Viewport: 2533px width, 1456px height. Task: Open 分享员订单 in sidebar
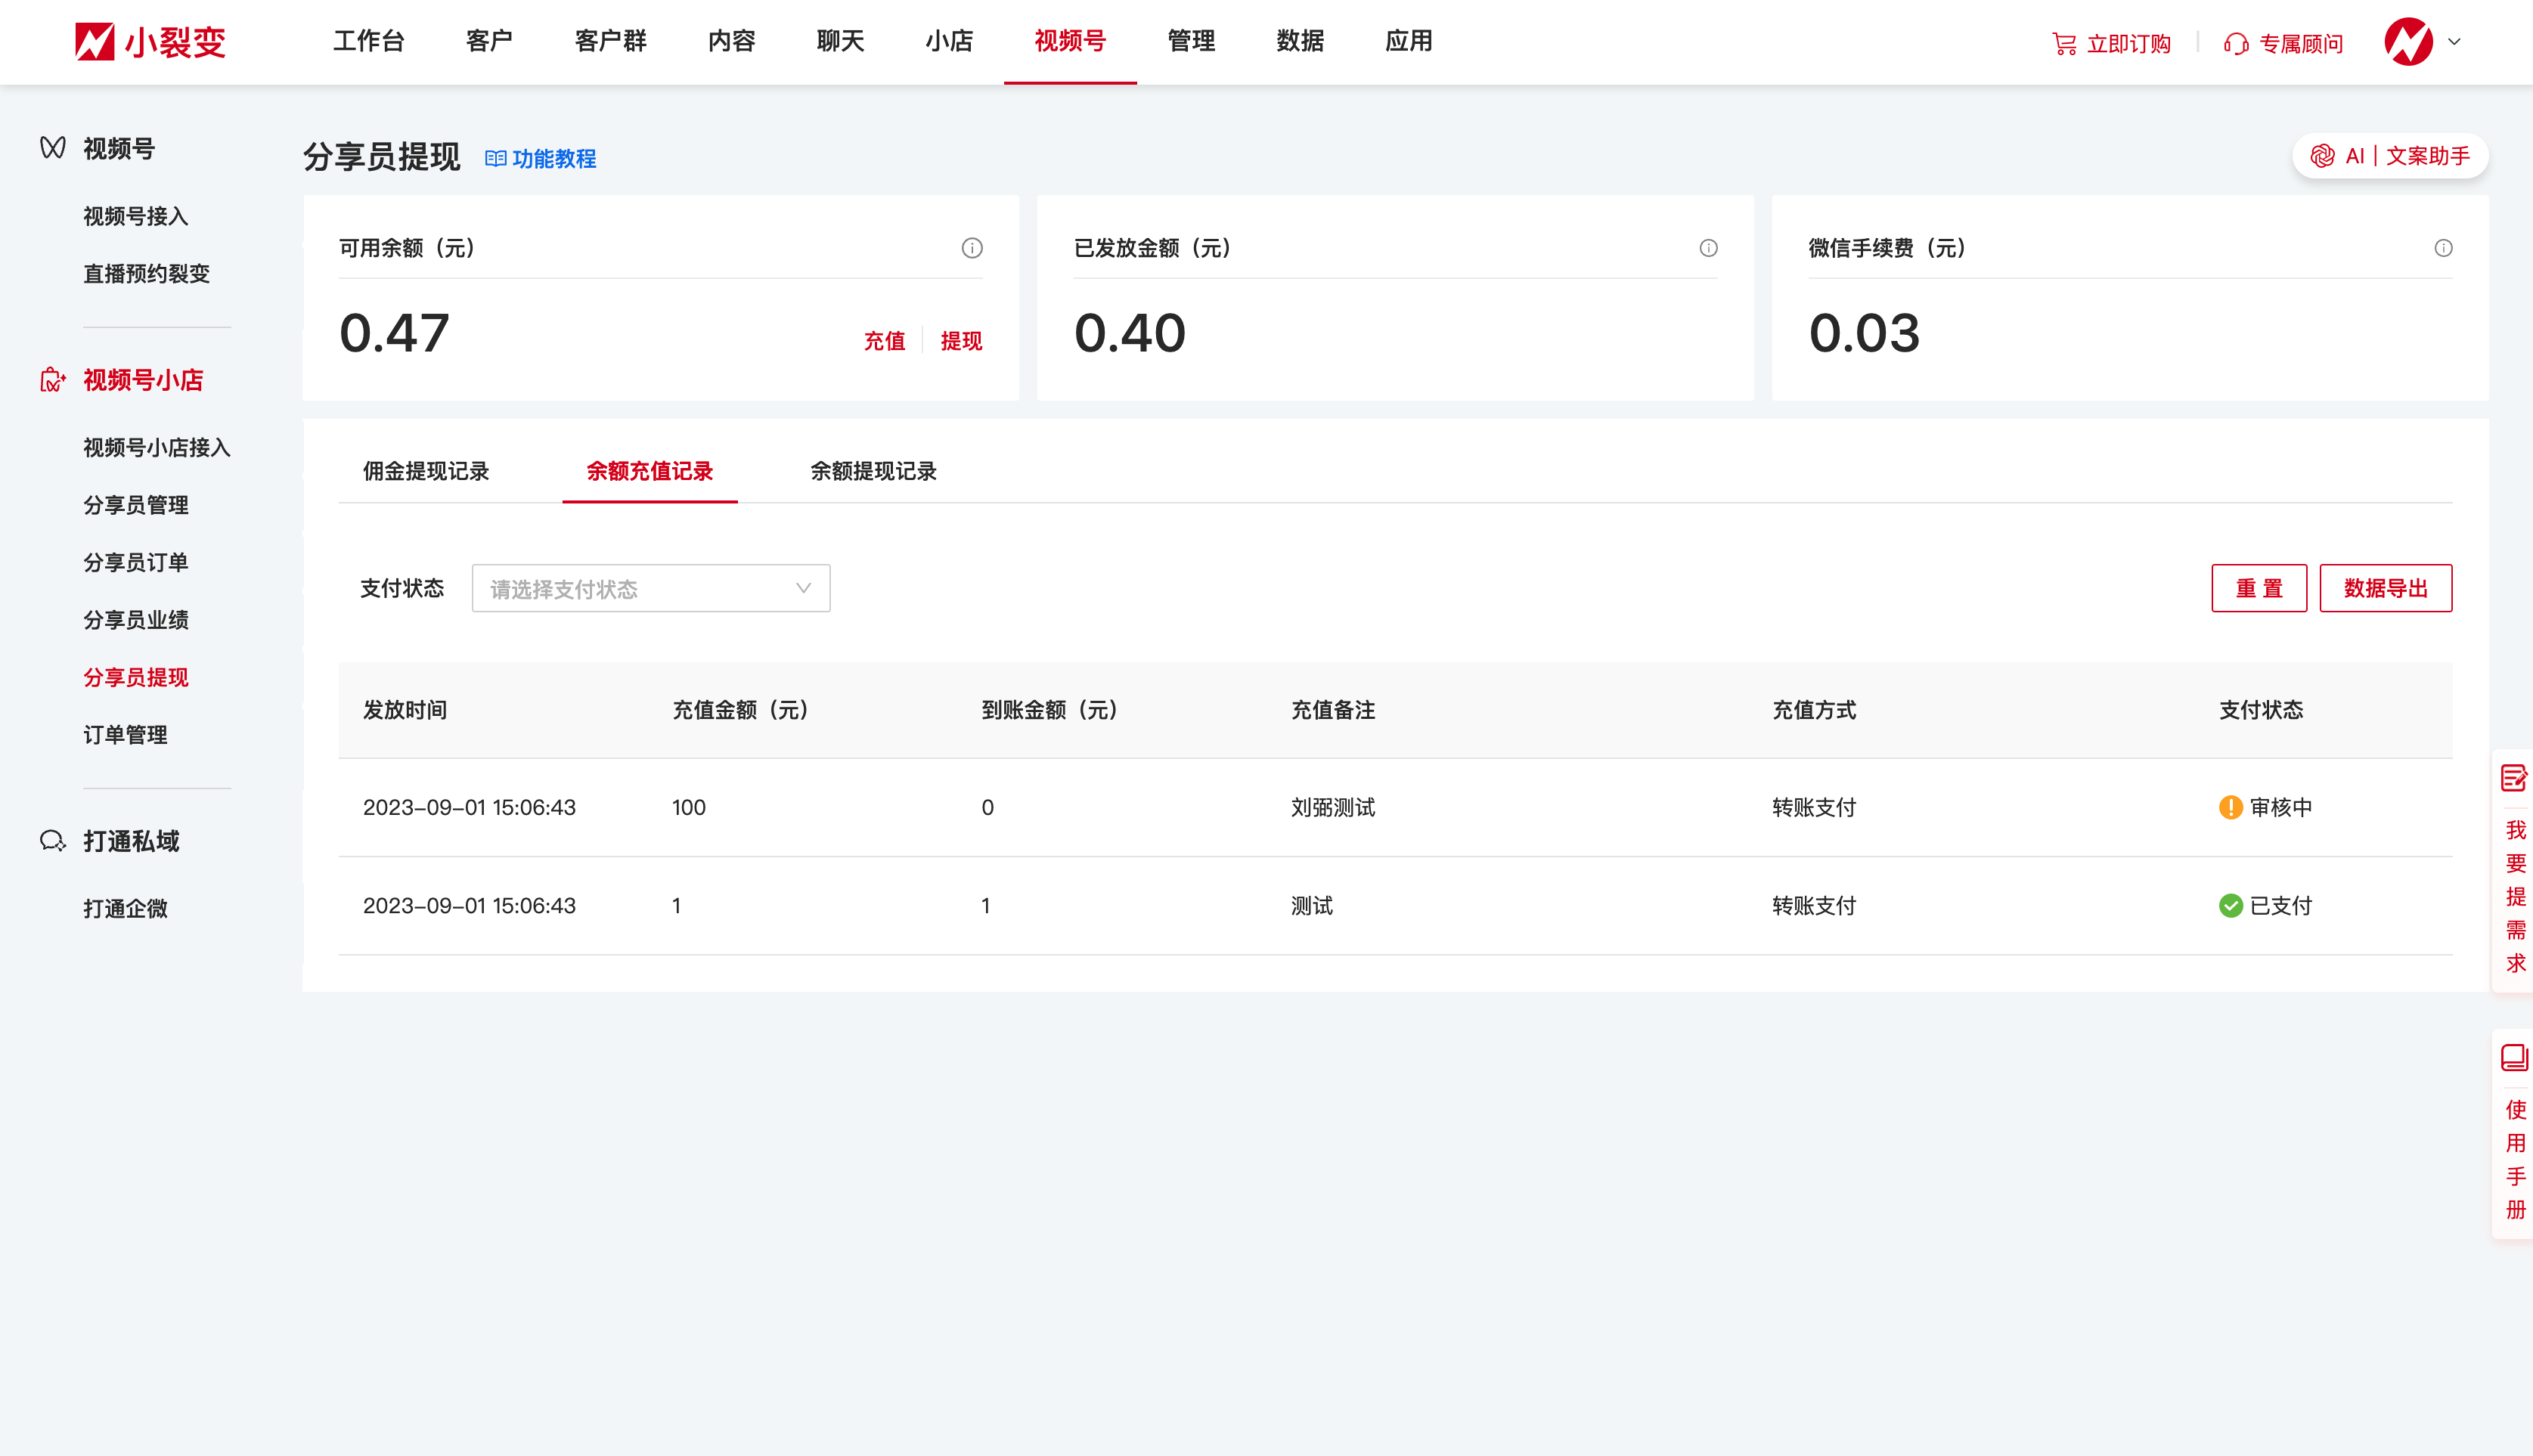(136, 562)
